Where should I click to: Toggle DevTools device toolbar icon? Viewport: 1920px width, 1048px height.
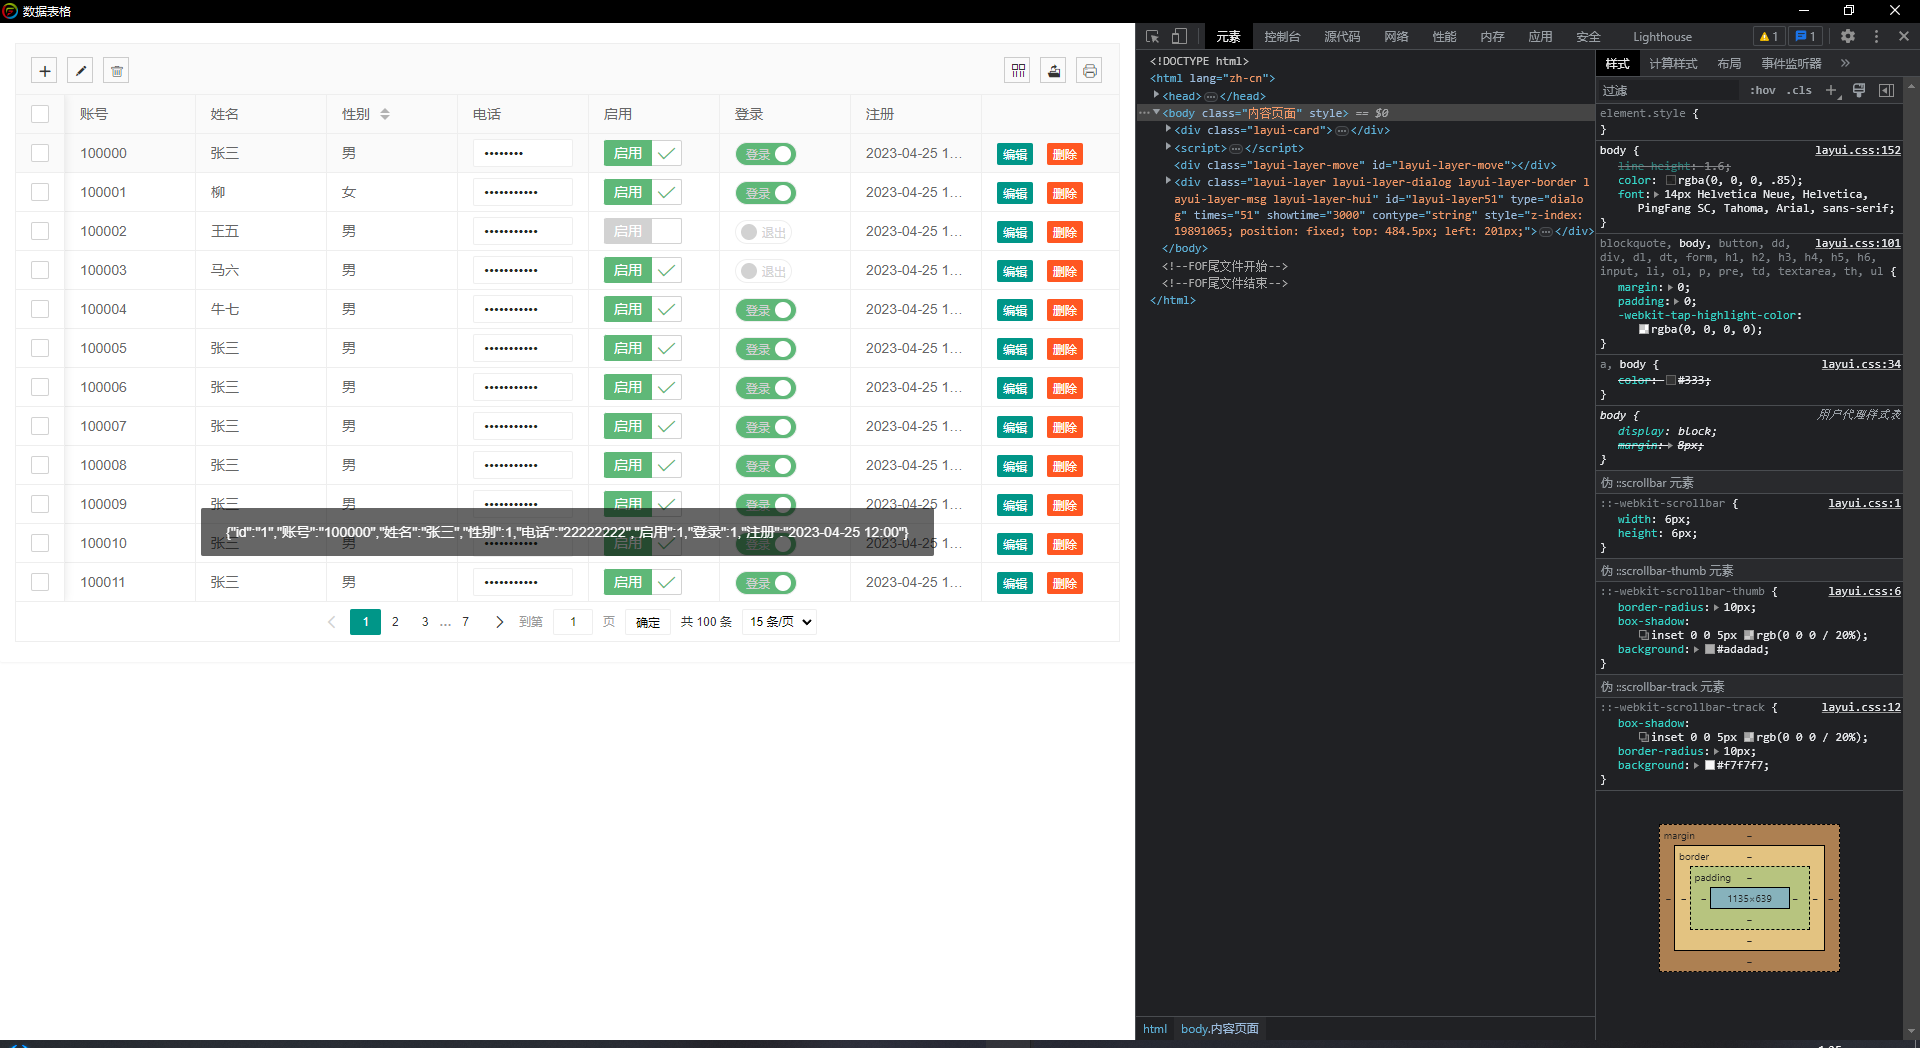pyautogui.click(x=1179, y=36)
